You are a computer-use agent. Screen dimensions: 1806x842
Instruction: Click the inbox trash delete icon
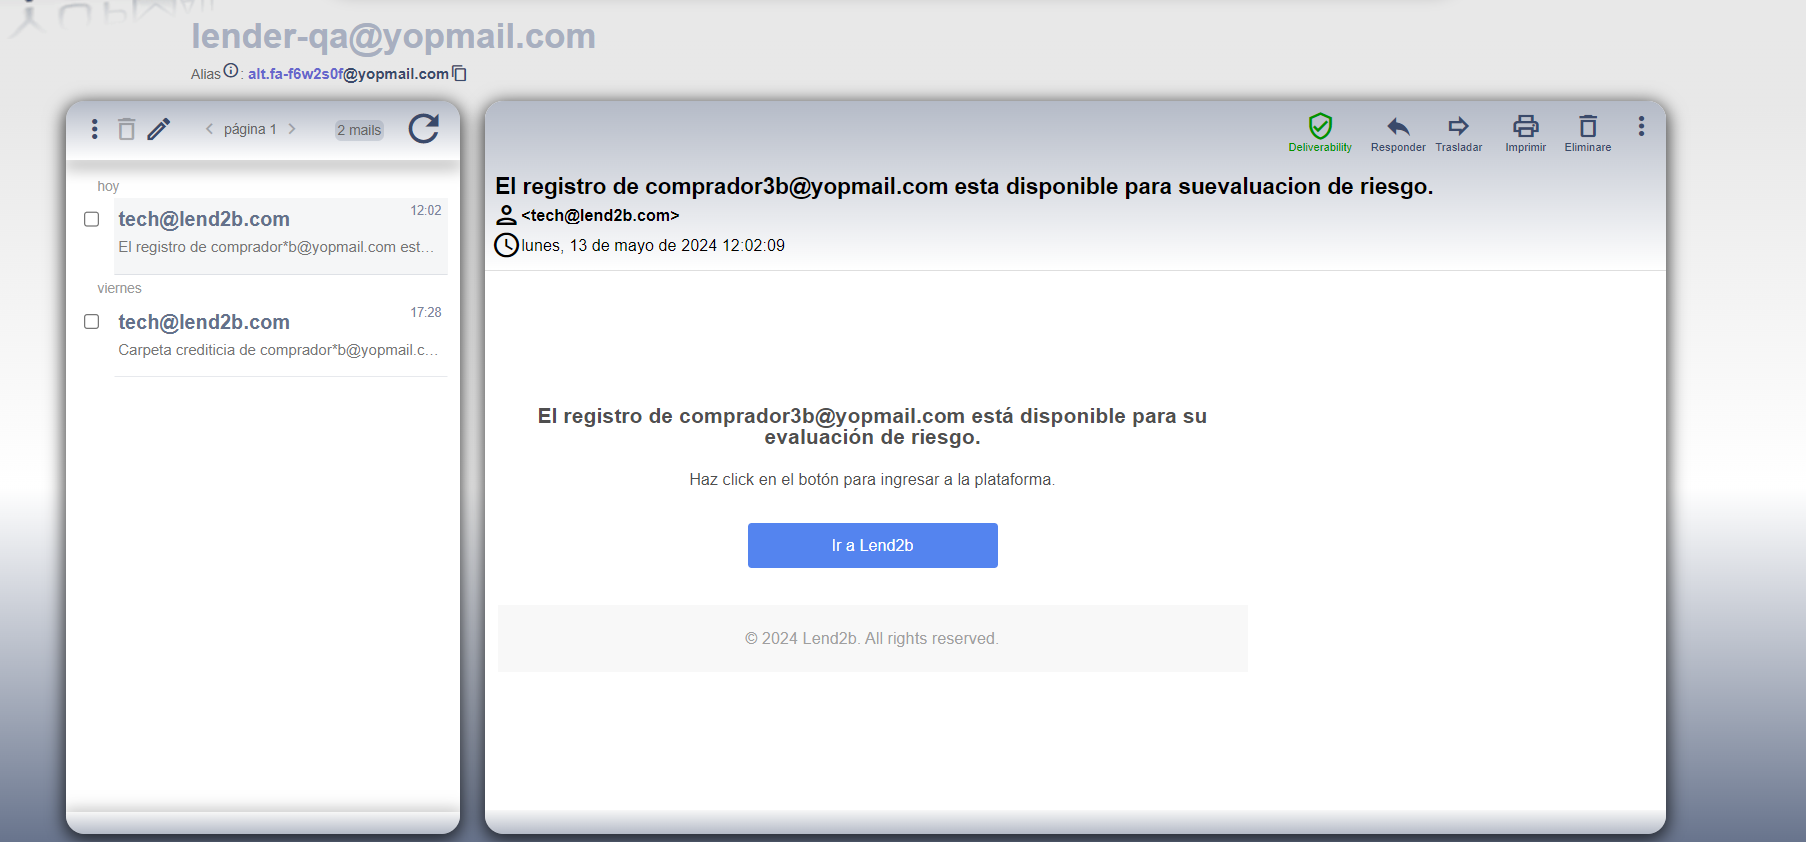126,129
